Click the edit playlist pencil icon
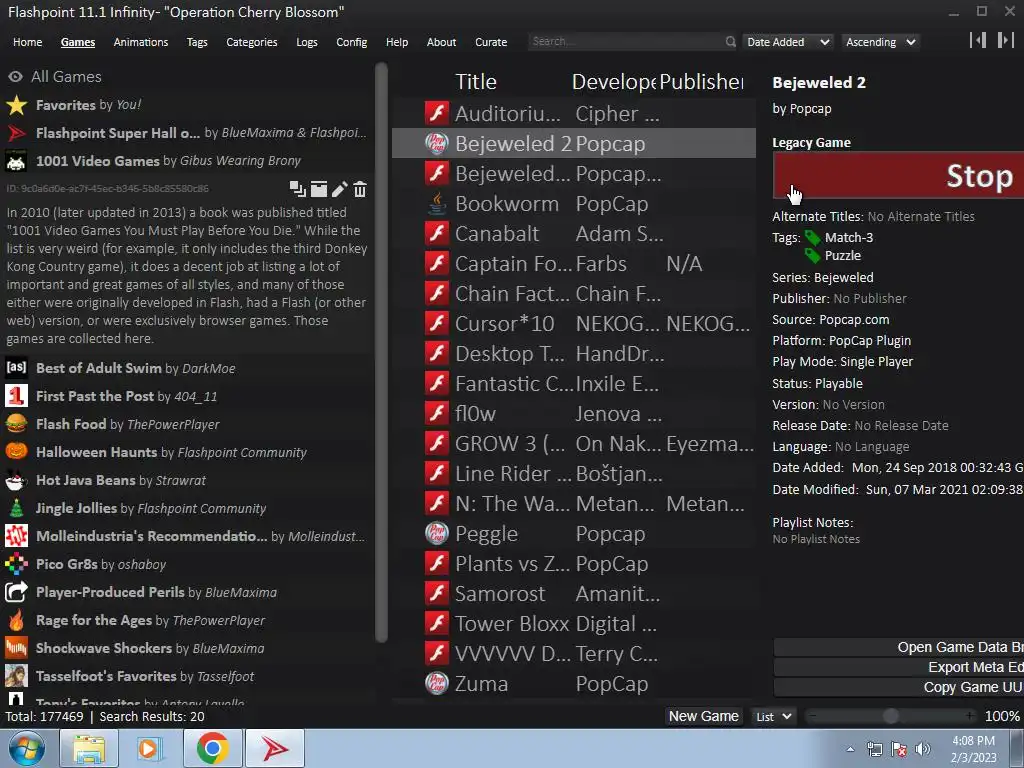The height and width of the screenshot is (768, 1024). point(340,189)
